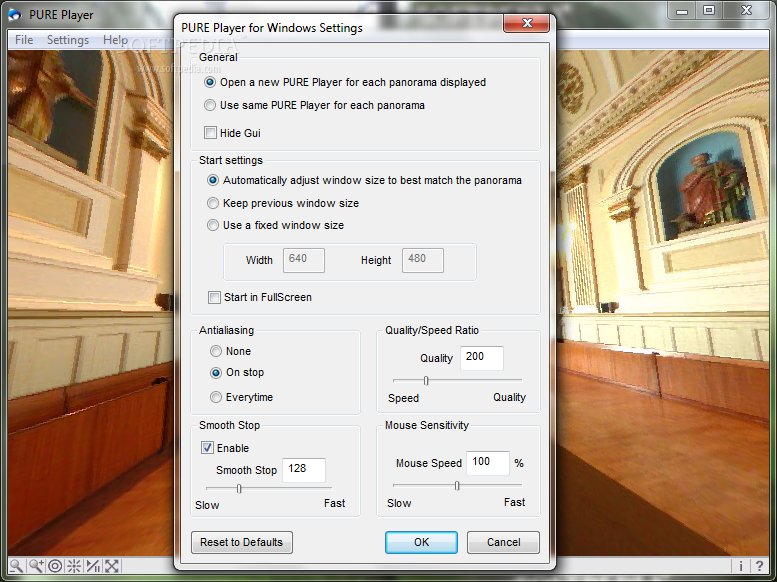Select 'Use same PURE Player for each panorama'

pos(210,105)
